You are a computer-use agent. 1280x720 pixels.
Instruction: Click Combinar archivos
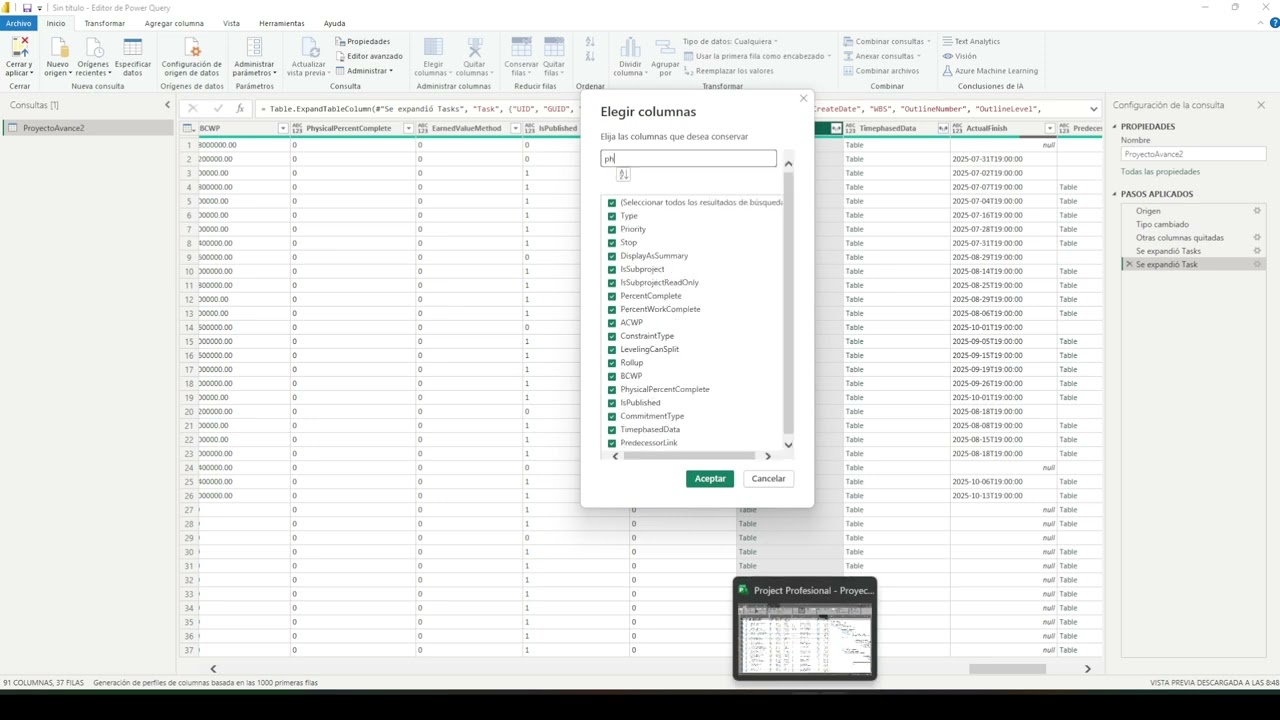point(880,71)
